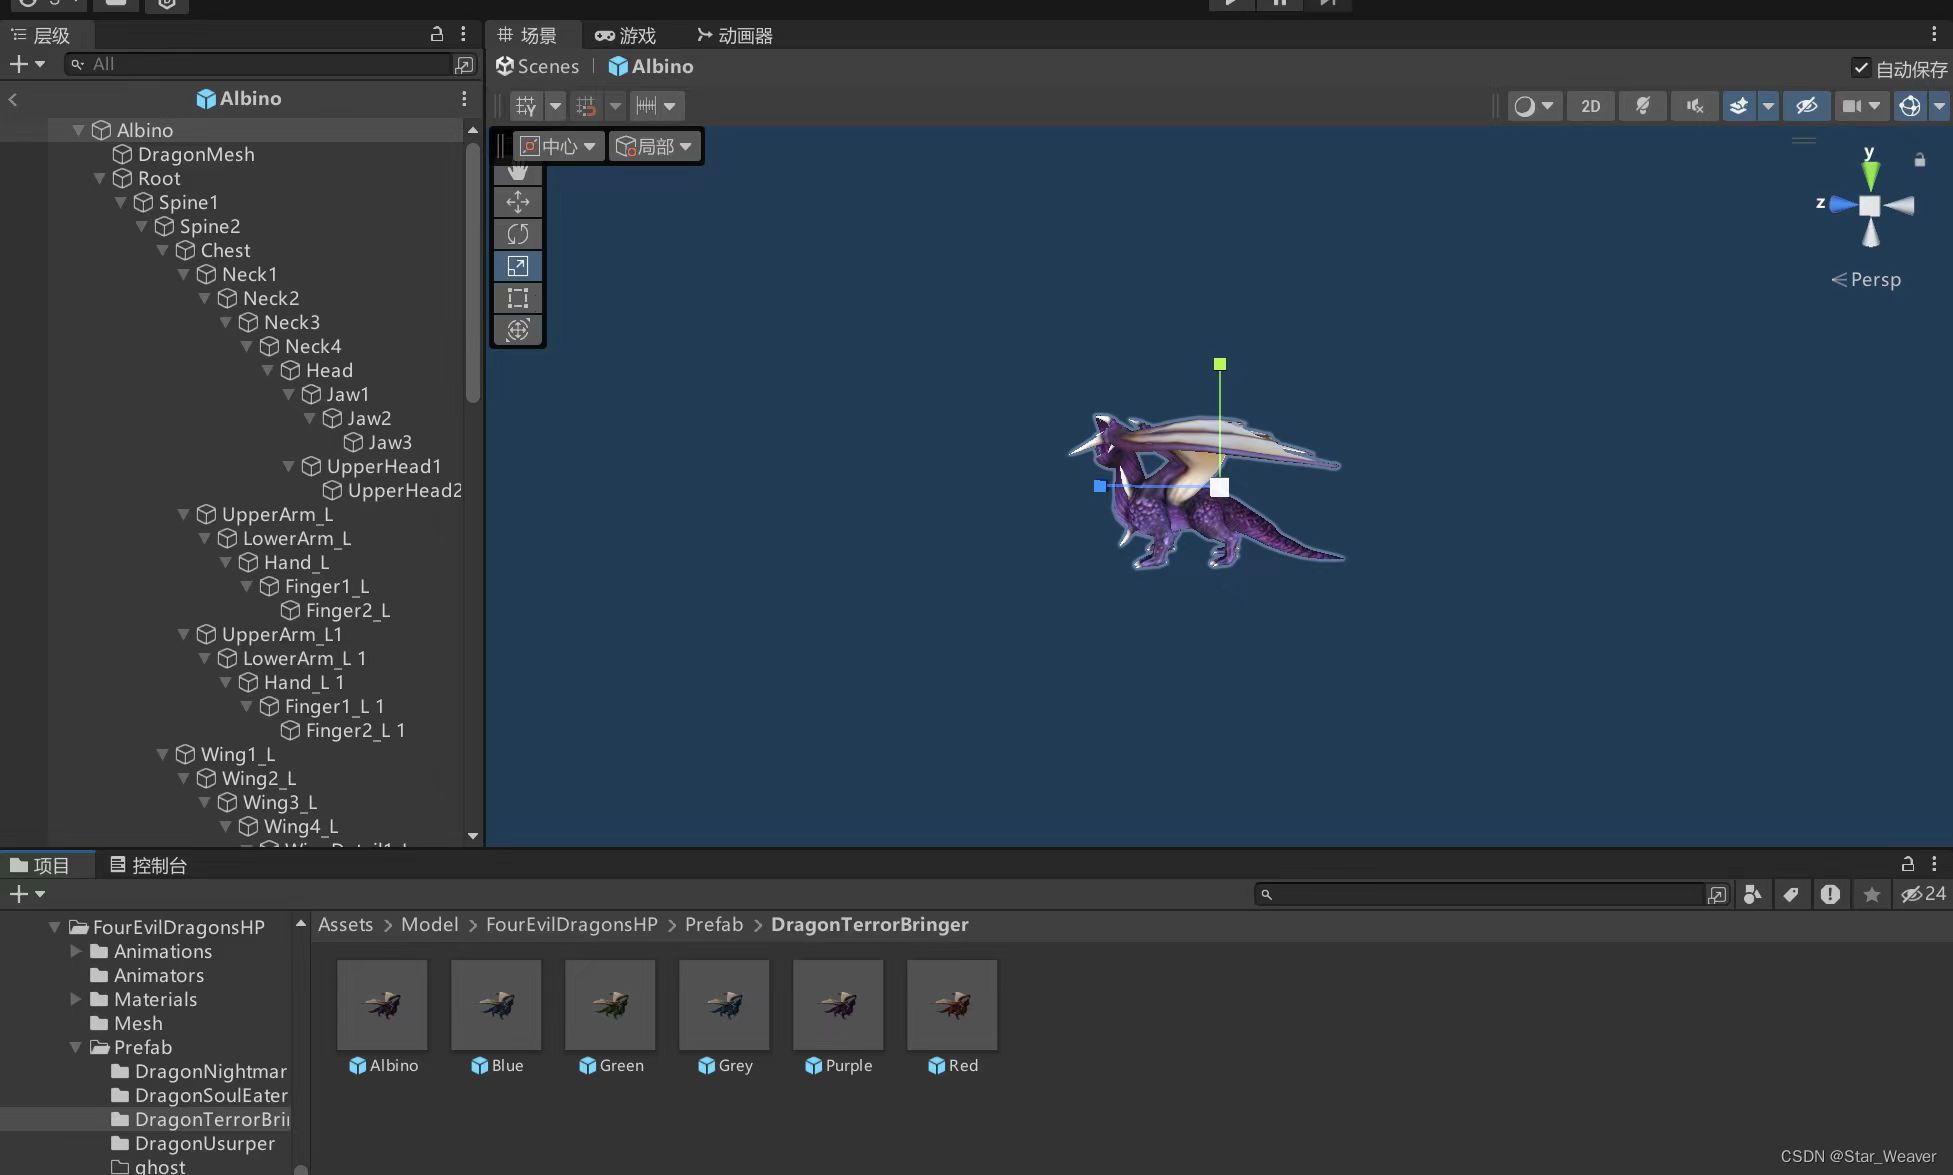Select the Rect transform tool
The width and height of the screenshot is (1953, 1175).
click(x=517, y=298)
